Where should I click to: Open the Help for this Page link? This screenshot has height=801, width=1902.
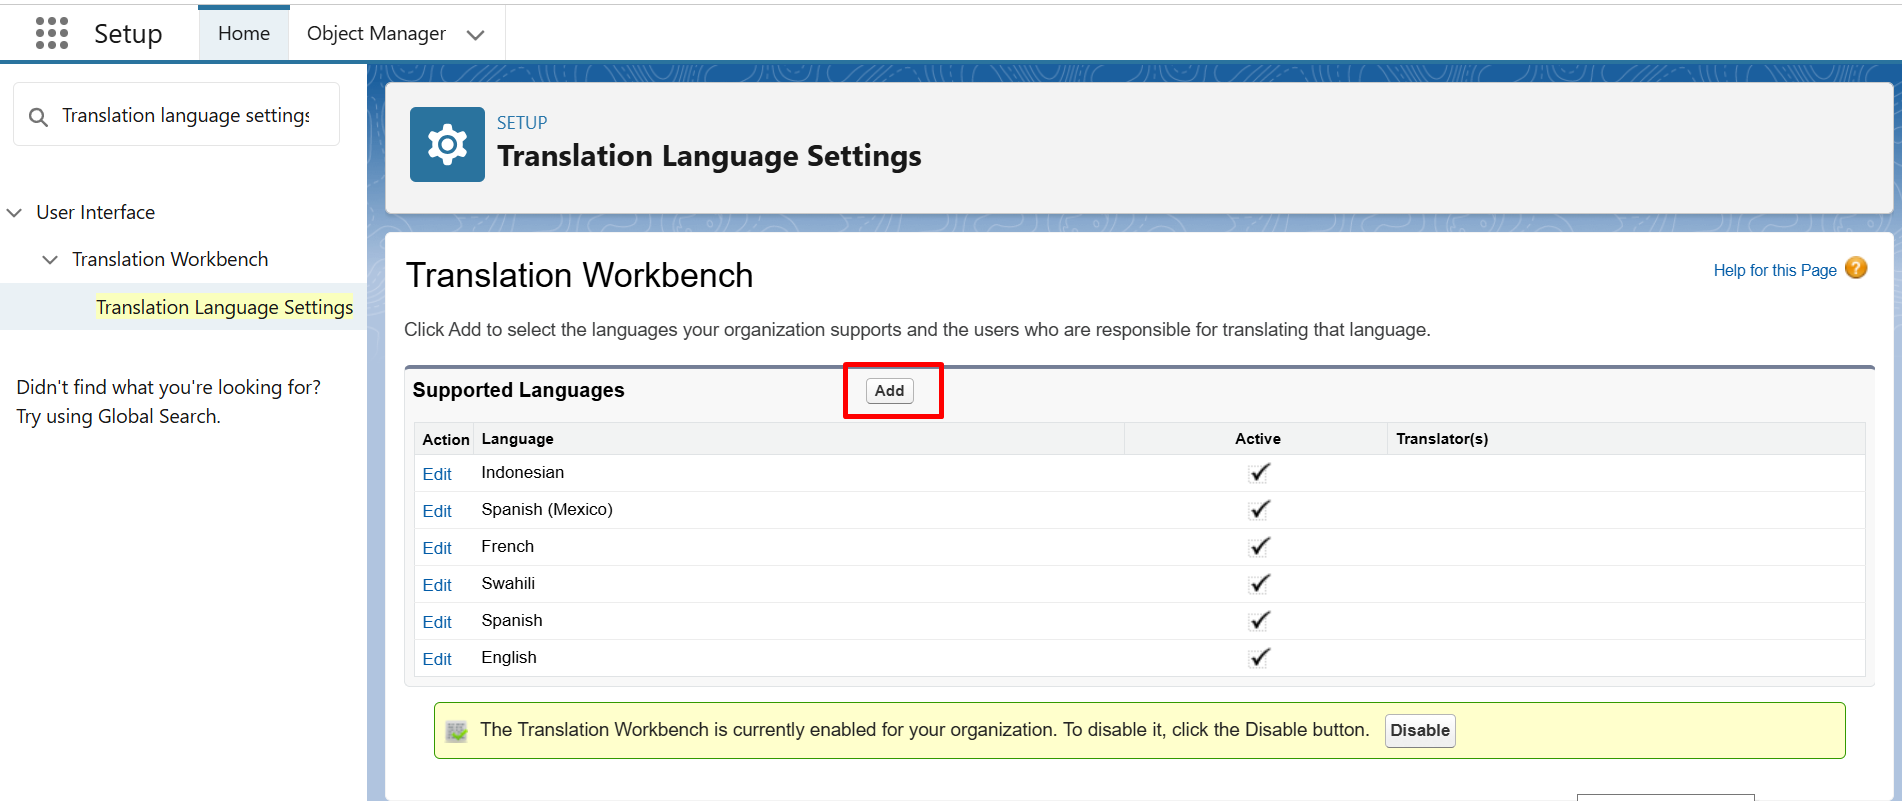1775,270
